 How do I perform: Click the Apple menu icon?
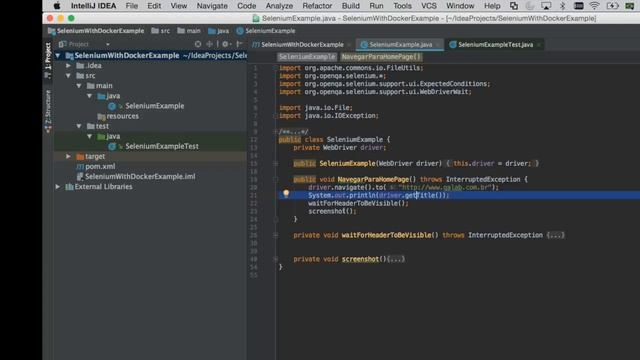click(x=57, y=6)
